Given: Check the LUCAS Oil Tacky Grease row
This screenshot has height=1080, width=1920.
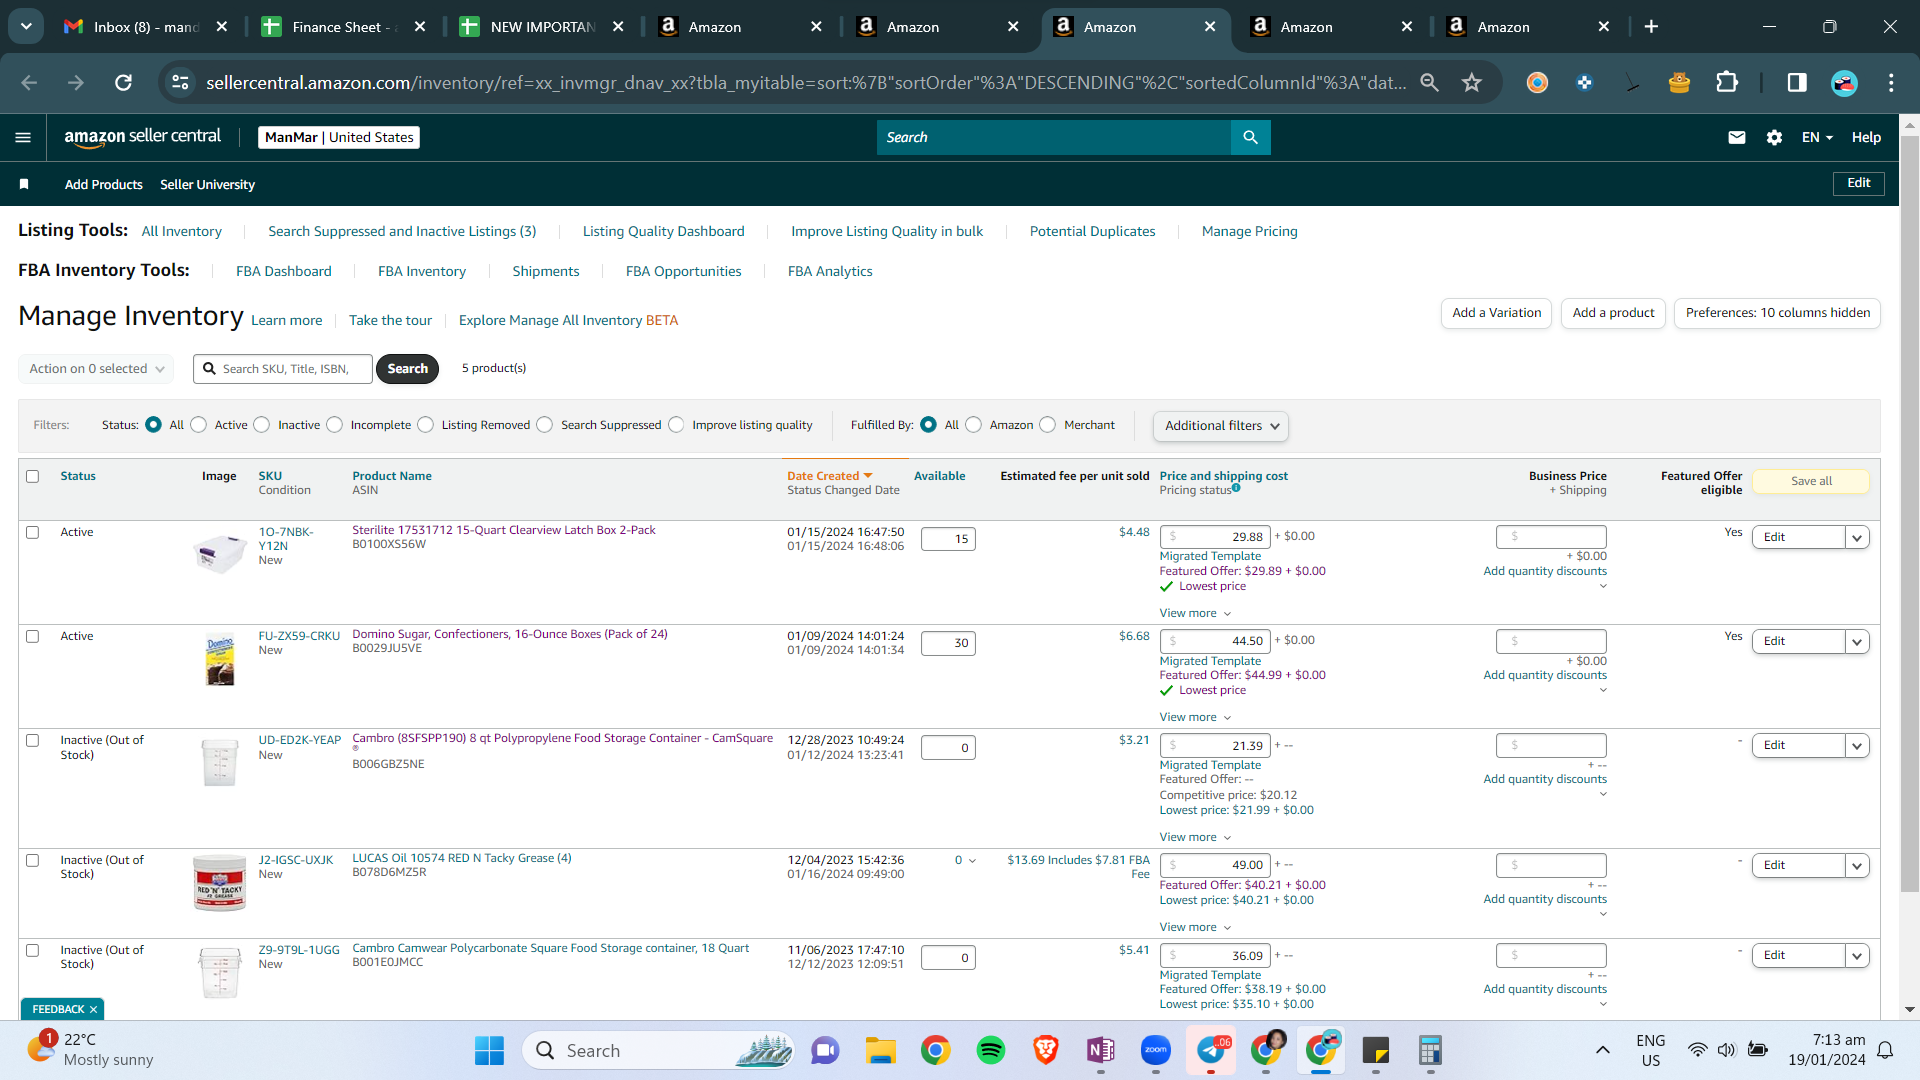Looking at the screenshot, I should (32, 860).
